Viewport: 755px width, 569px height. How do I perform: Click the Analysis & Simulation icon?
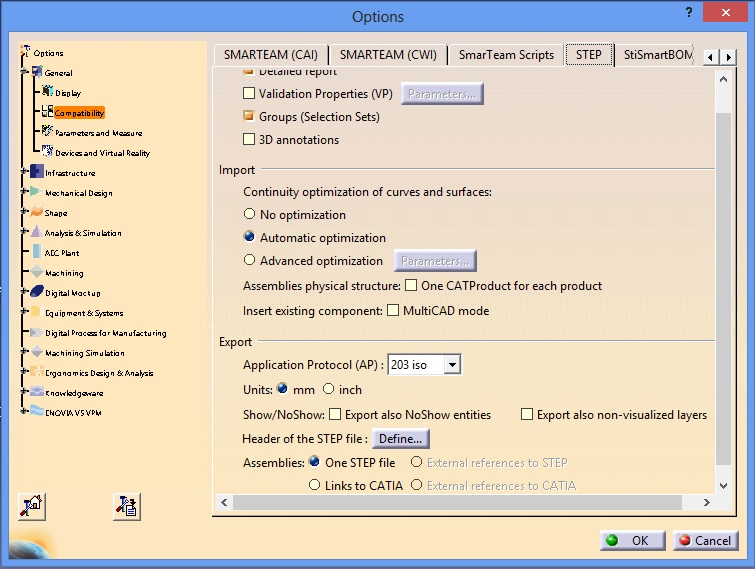(x=36, y=232)
